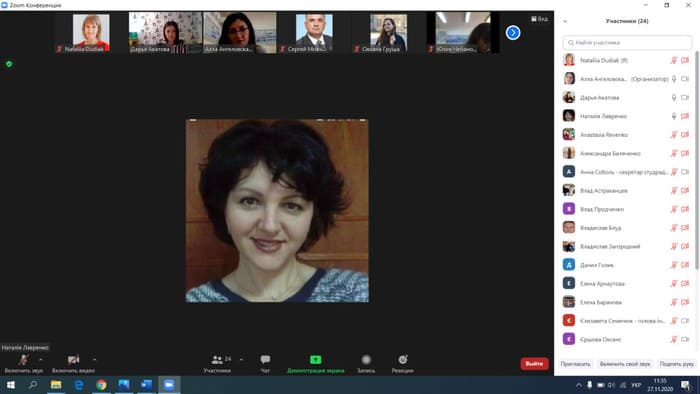Open File Explorer from the taskbar
Screen dimensions: 700x394
56,385
